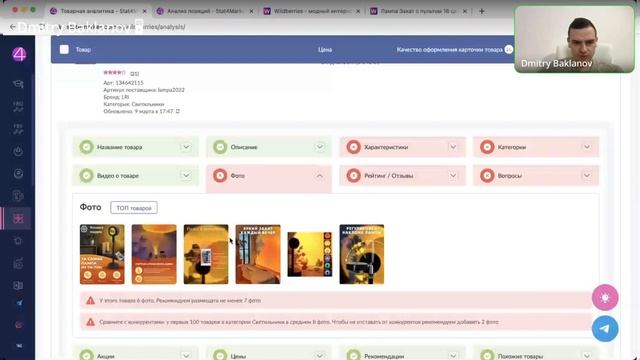The height and width of the screenshot is (360, 640).
Task: Switch to Лампа Закат browser tab
Action: pos(418,11)
